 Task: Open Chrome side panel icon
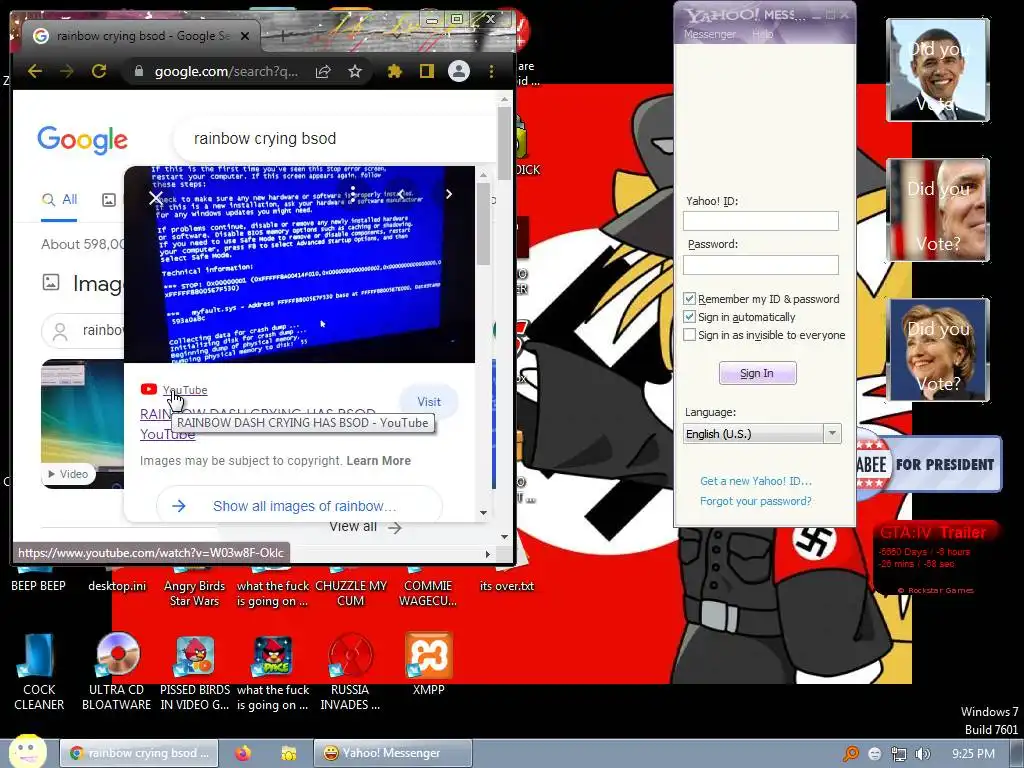(427, 71)
